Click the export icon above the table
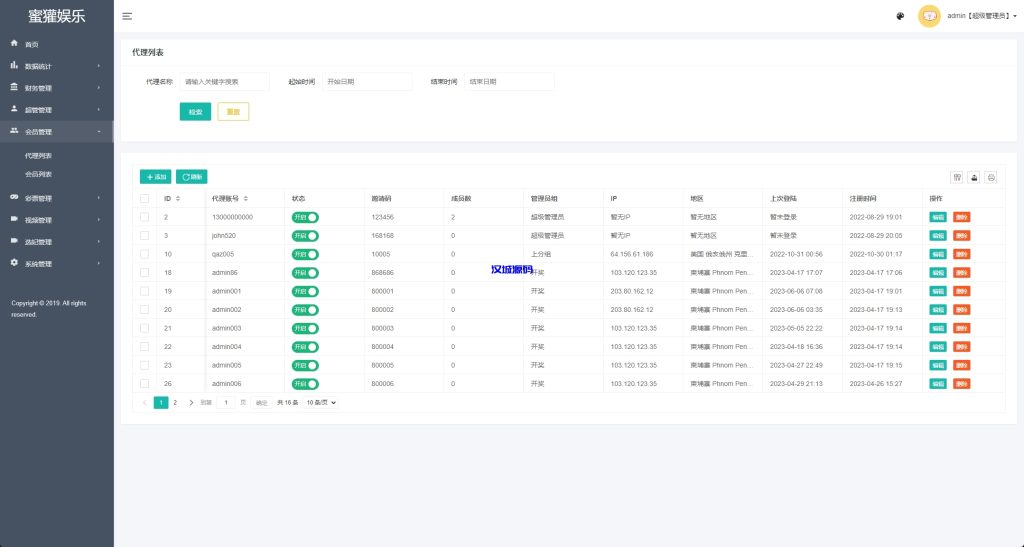Image resolution: width=1024 pixels, height=547 pixels. pos(974,177)
